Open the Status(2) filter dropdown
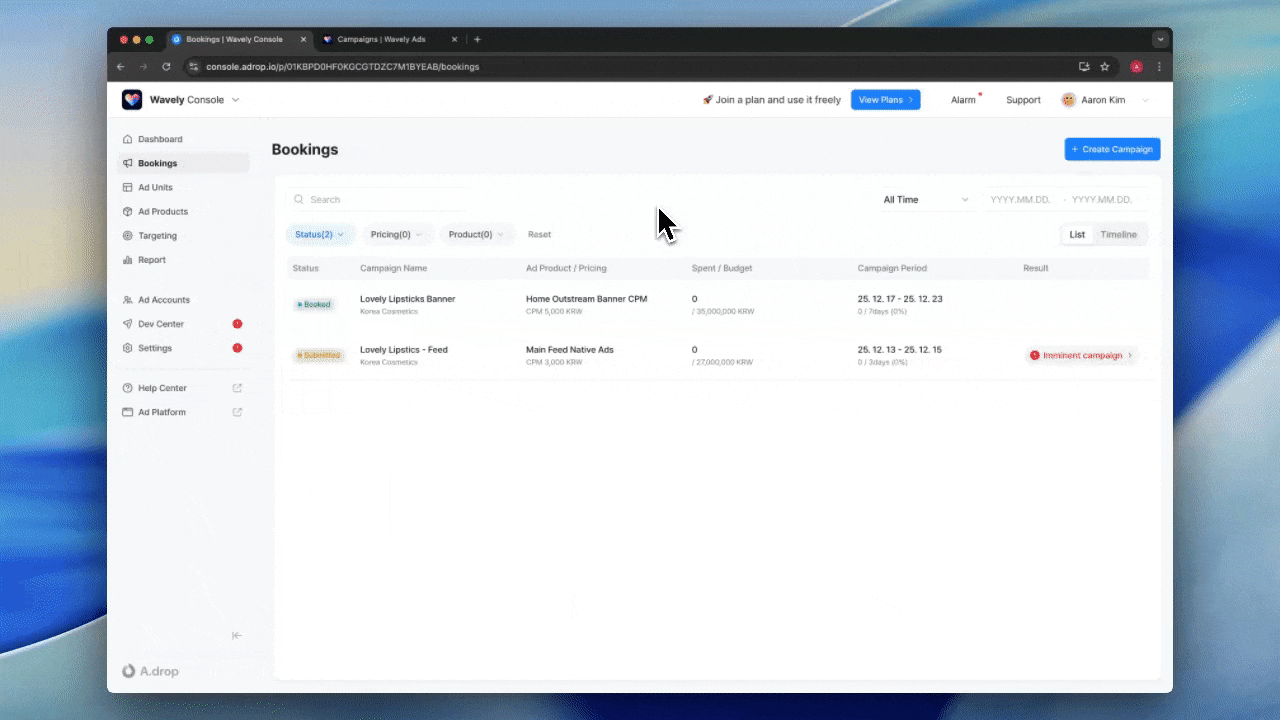 [319, 234]
